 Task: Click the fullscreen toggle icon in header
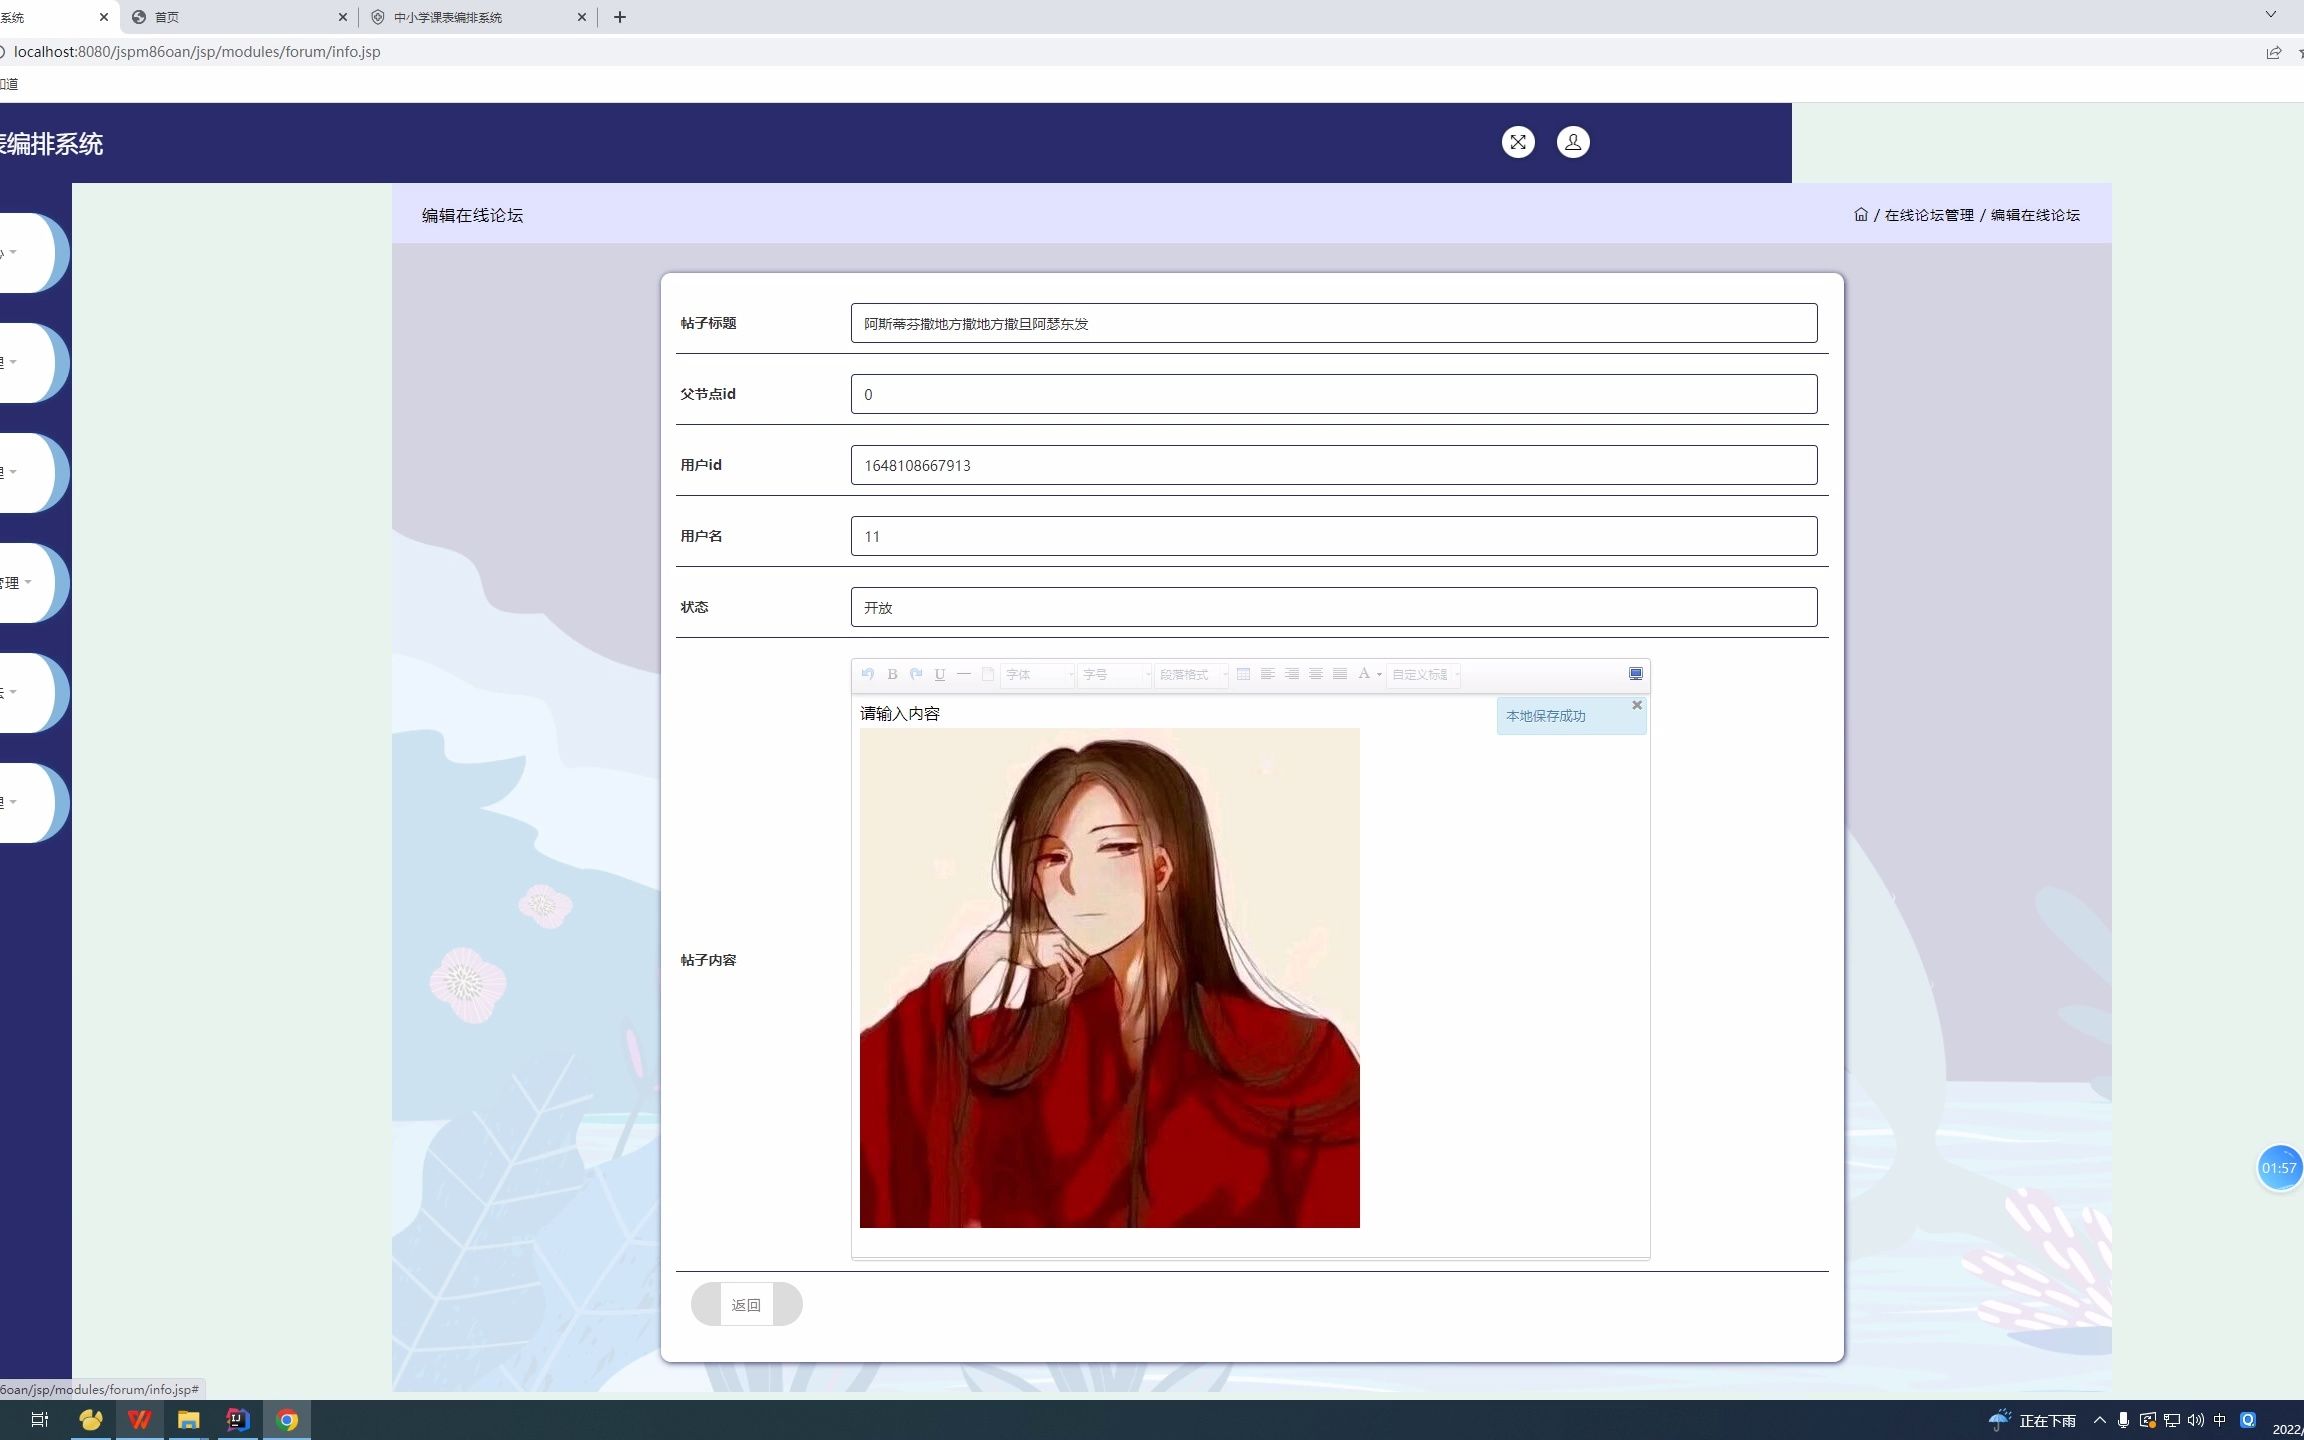click(x=1518, y=142)
